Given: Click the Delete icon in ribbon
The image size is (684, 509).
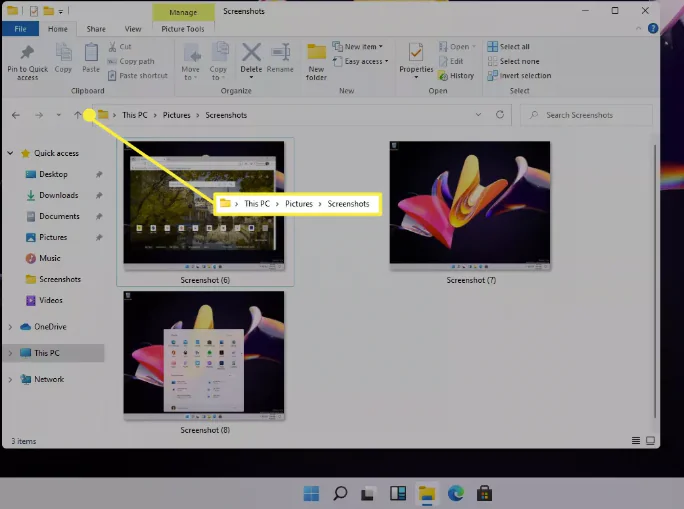Looking at the screenshot, I should coord(251,55).
